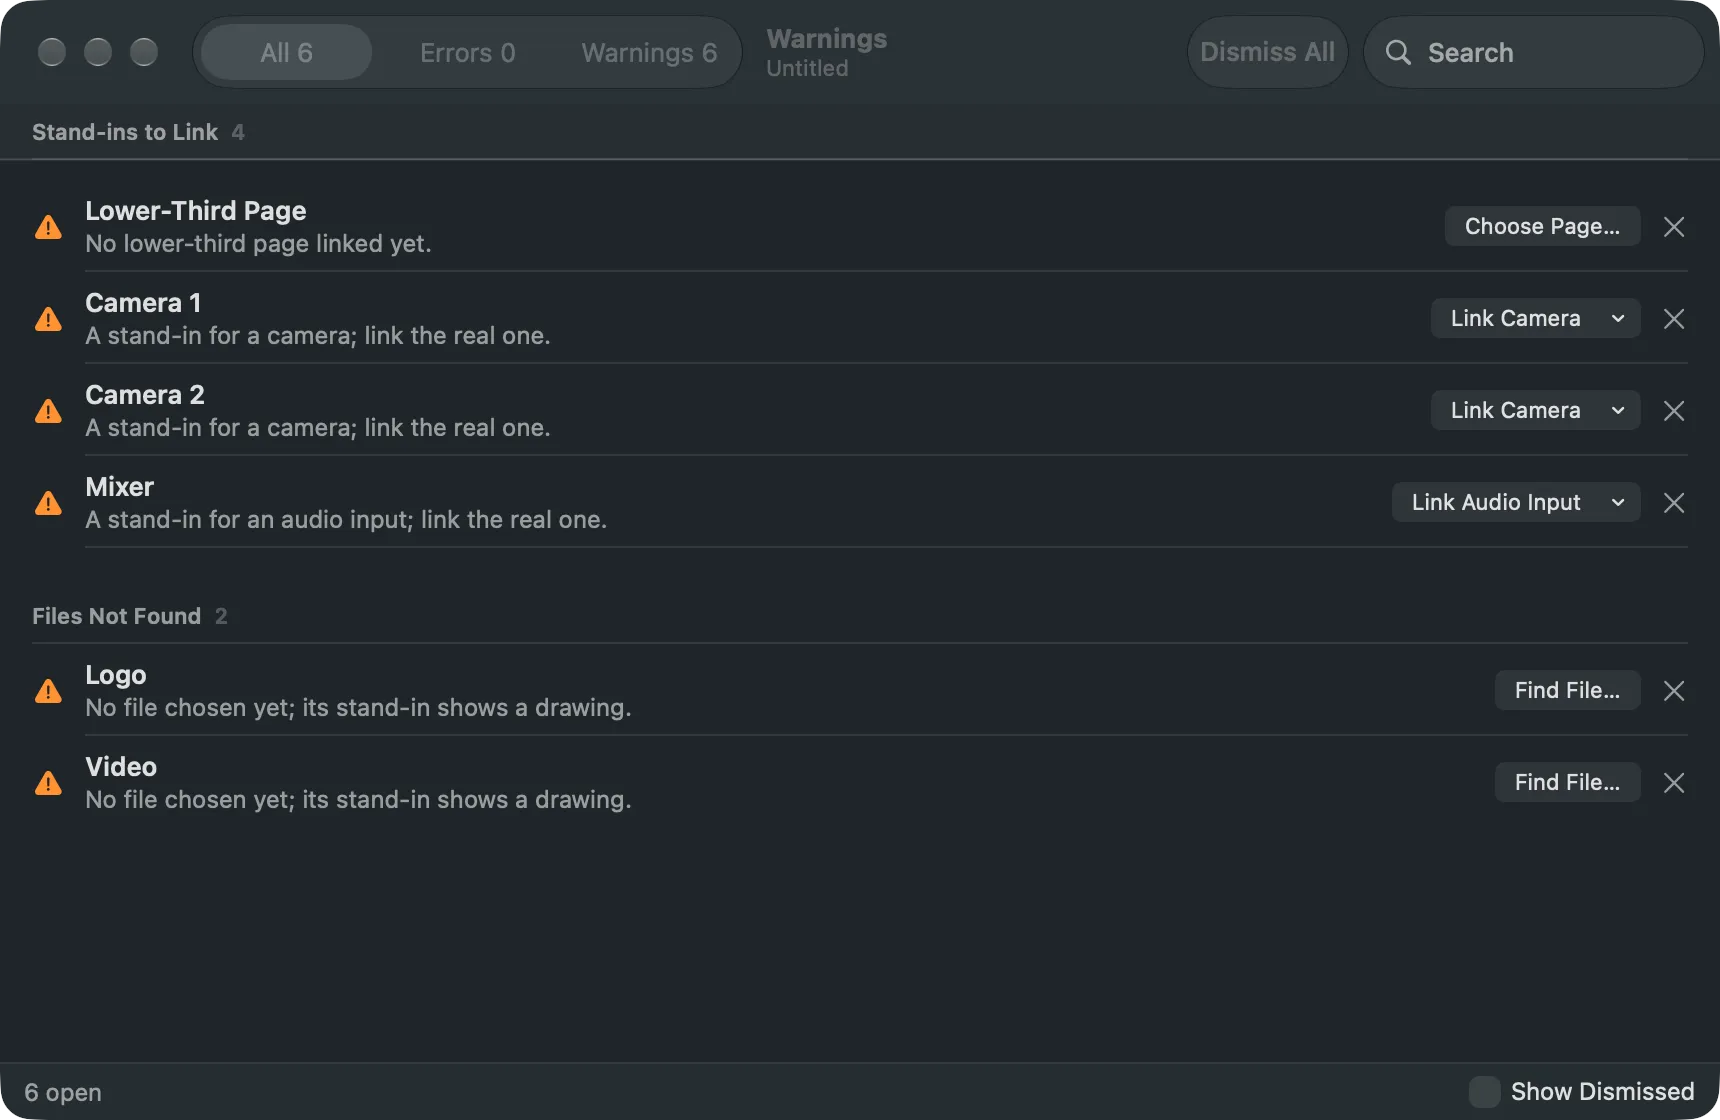Viewport: 1720px width, 1120px height.
Task: Click Find File… for Logo
Action: click(x=1567, y=691)
